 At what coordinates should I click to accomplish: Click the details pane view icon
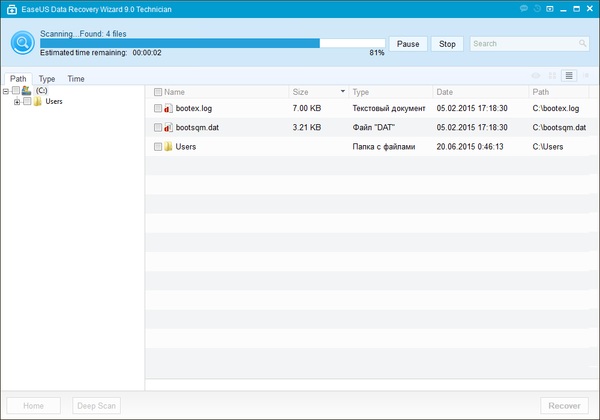pyautogui.click(x=586, y=76)
